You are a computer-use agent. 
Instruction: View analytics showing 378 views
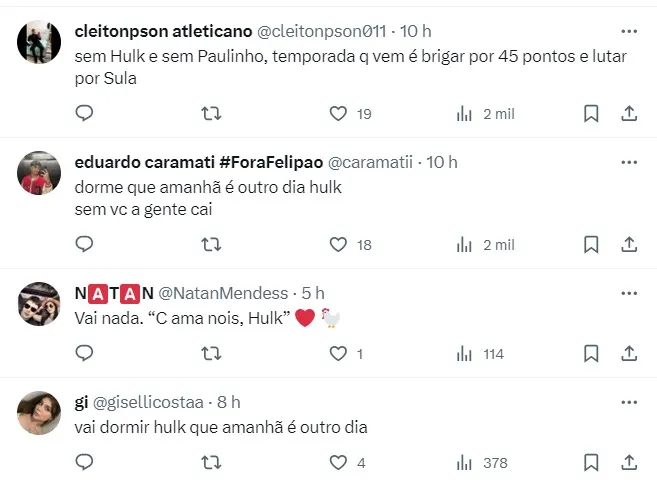[x=465, y=463]
